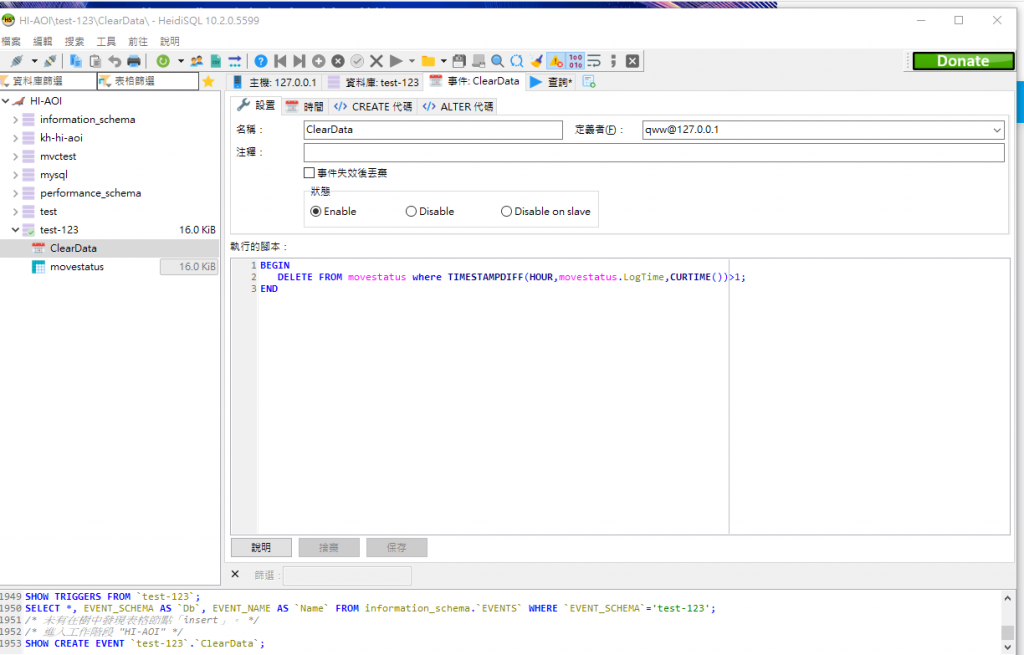1024x655 pixels.
Task: Click the yellow star favorites icon
Action: click(x=208, y=82)
